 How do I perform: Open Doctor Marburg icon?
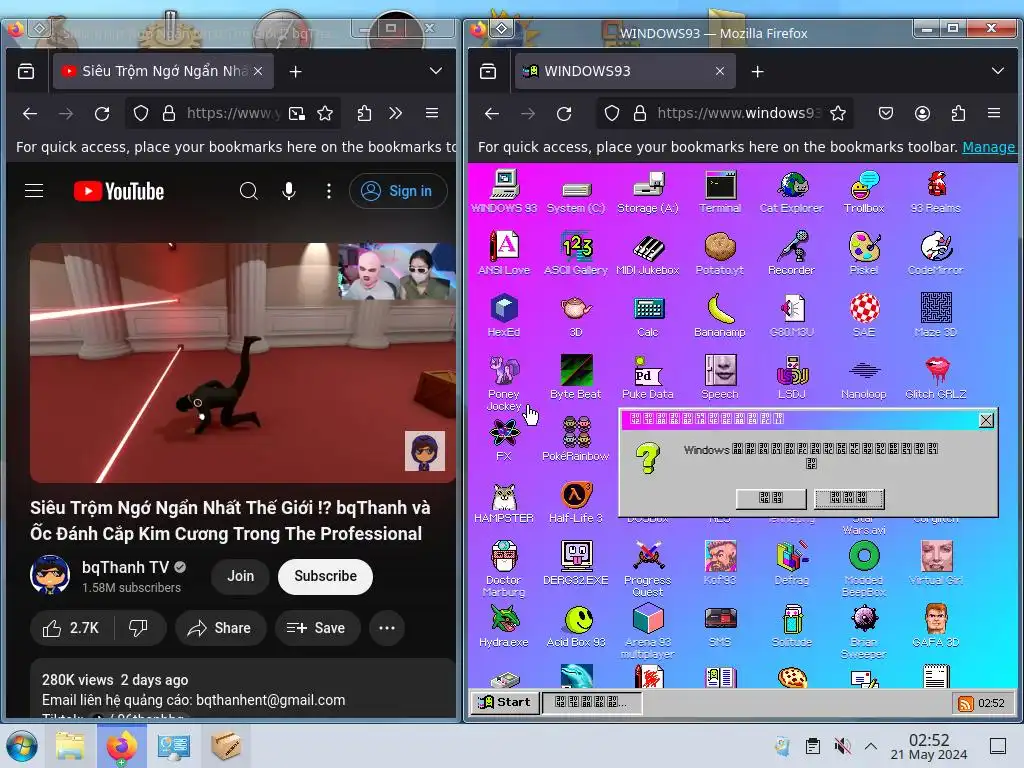tap(504, 568)
